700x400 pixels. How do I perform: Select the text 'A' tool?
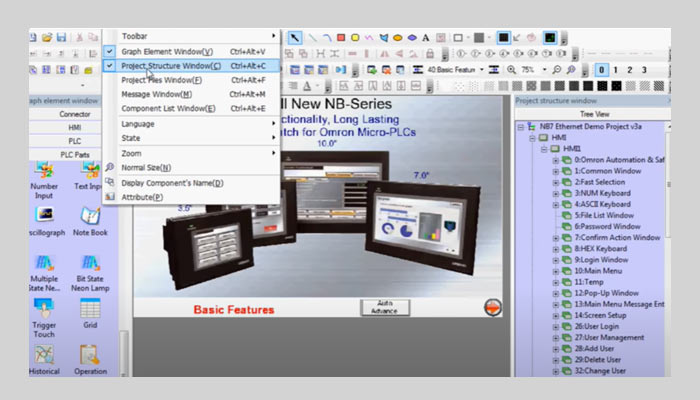[x=425, y=38]
